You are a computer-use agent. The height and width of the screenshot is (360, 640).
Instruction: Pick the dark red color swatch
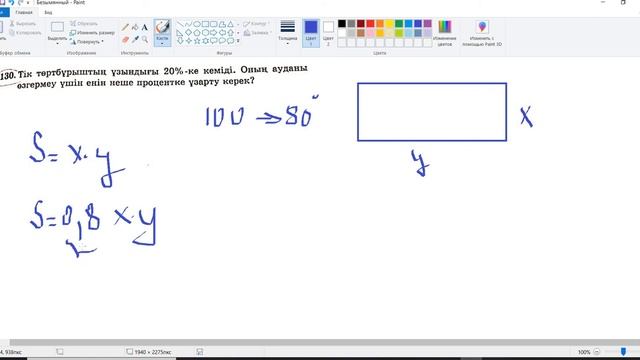(x=361, y=24)
